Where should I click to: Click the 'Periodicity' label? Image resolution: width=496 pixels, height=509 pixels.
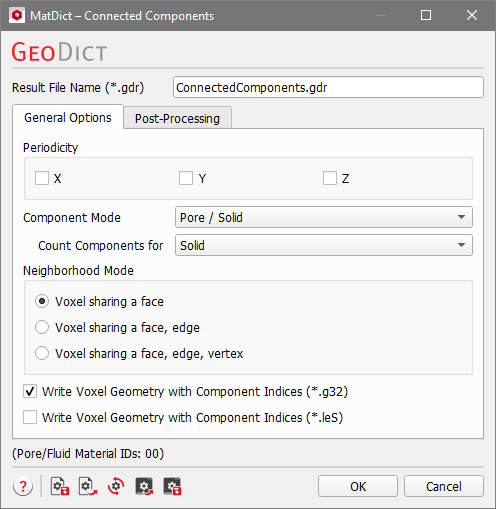tap(50, 147)
